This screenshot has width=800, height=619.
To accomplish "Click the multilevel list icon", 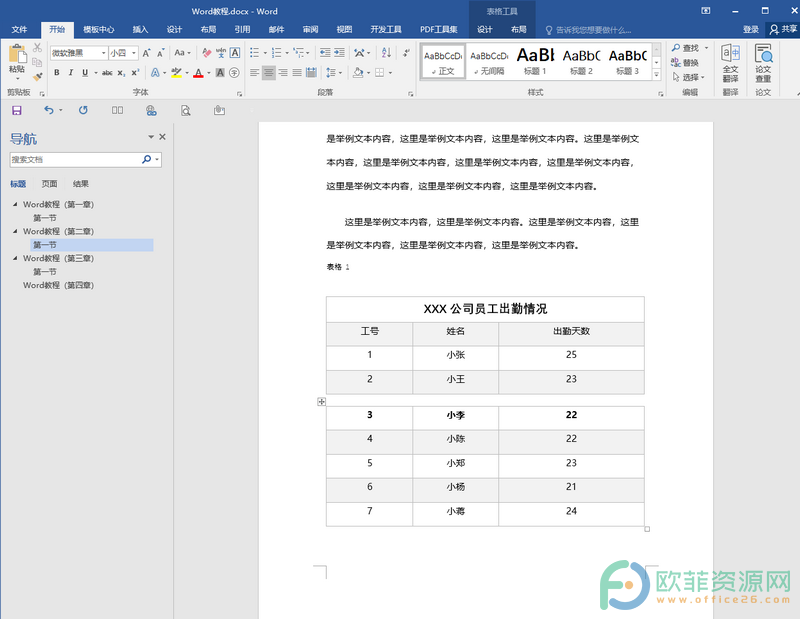I will (x=299, y=53).
